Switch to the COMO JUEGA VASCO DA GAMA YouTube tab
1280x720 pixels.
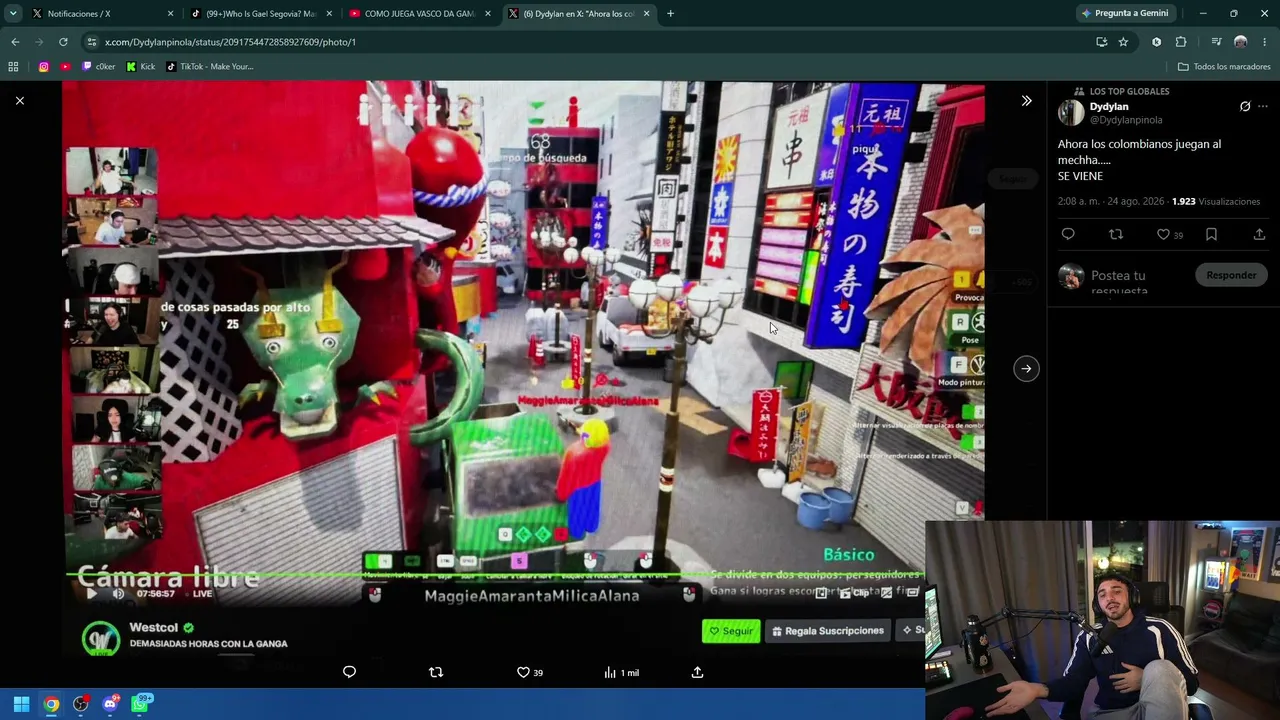pos(418,14)
